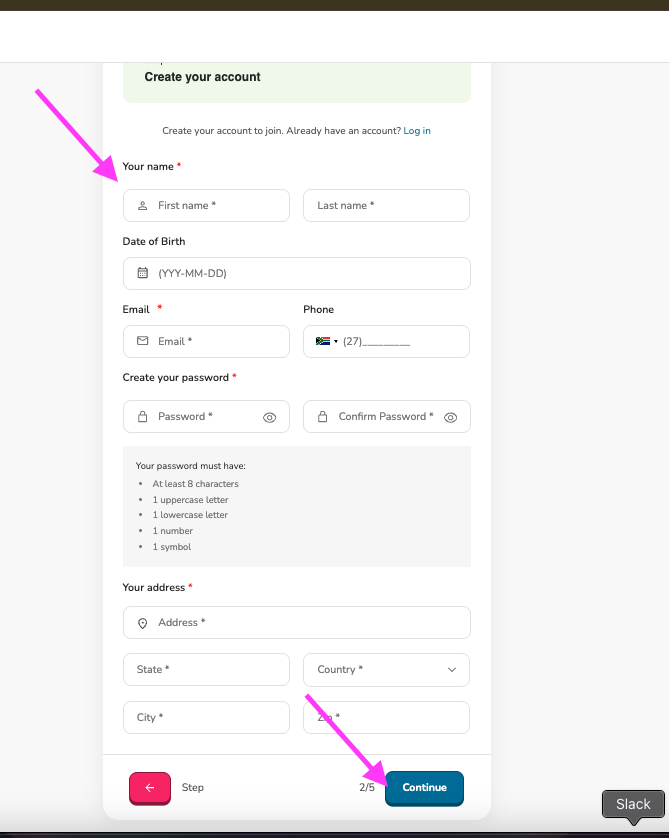
Task: Open the phone country flag selector
Action: tap(326, 341)
